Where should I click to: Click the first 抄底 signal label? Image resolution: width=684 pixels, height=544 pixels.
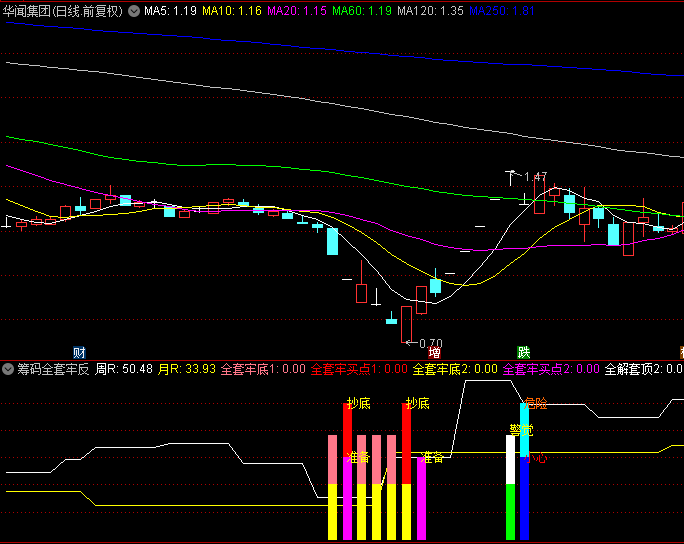359,404
